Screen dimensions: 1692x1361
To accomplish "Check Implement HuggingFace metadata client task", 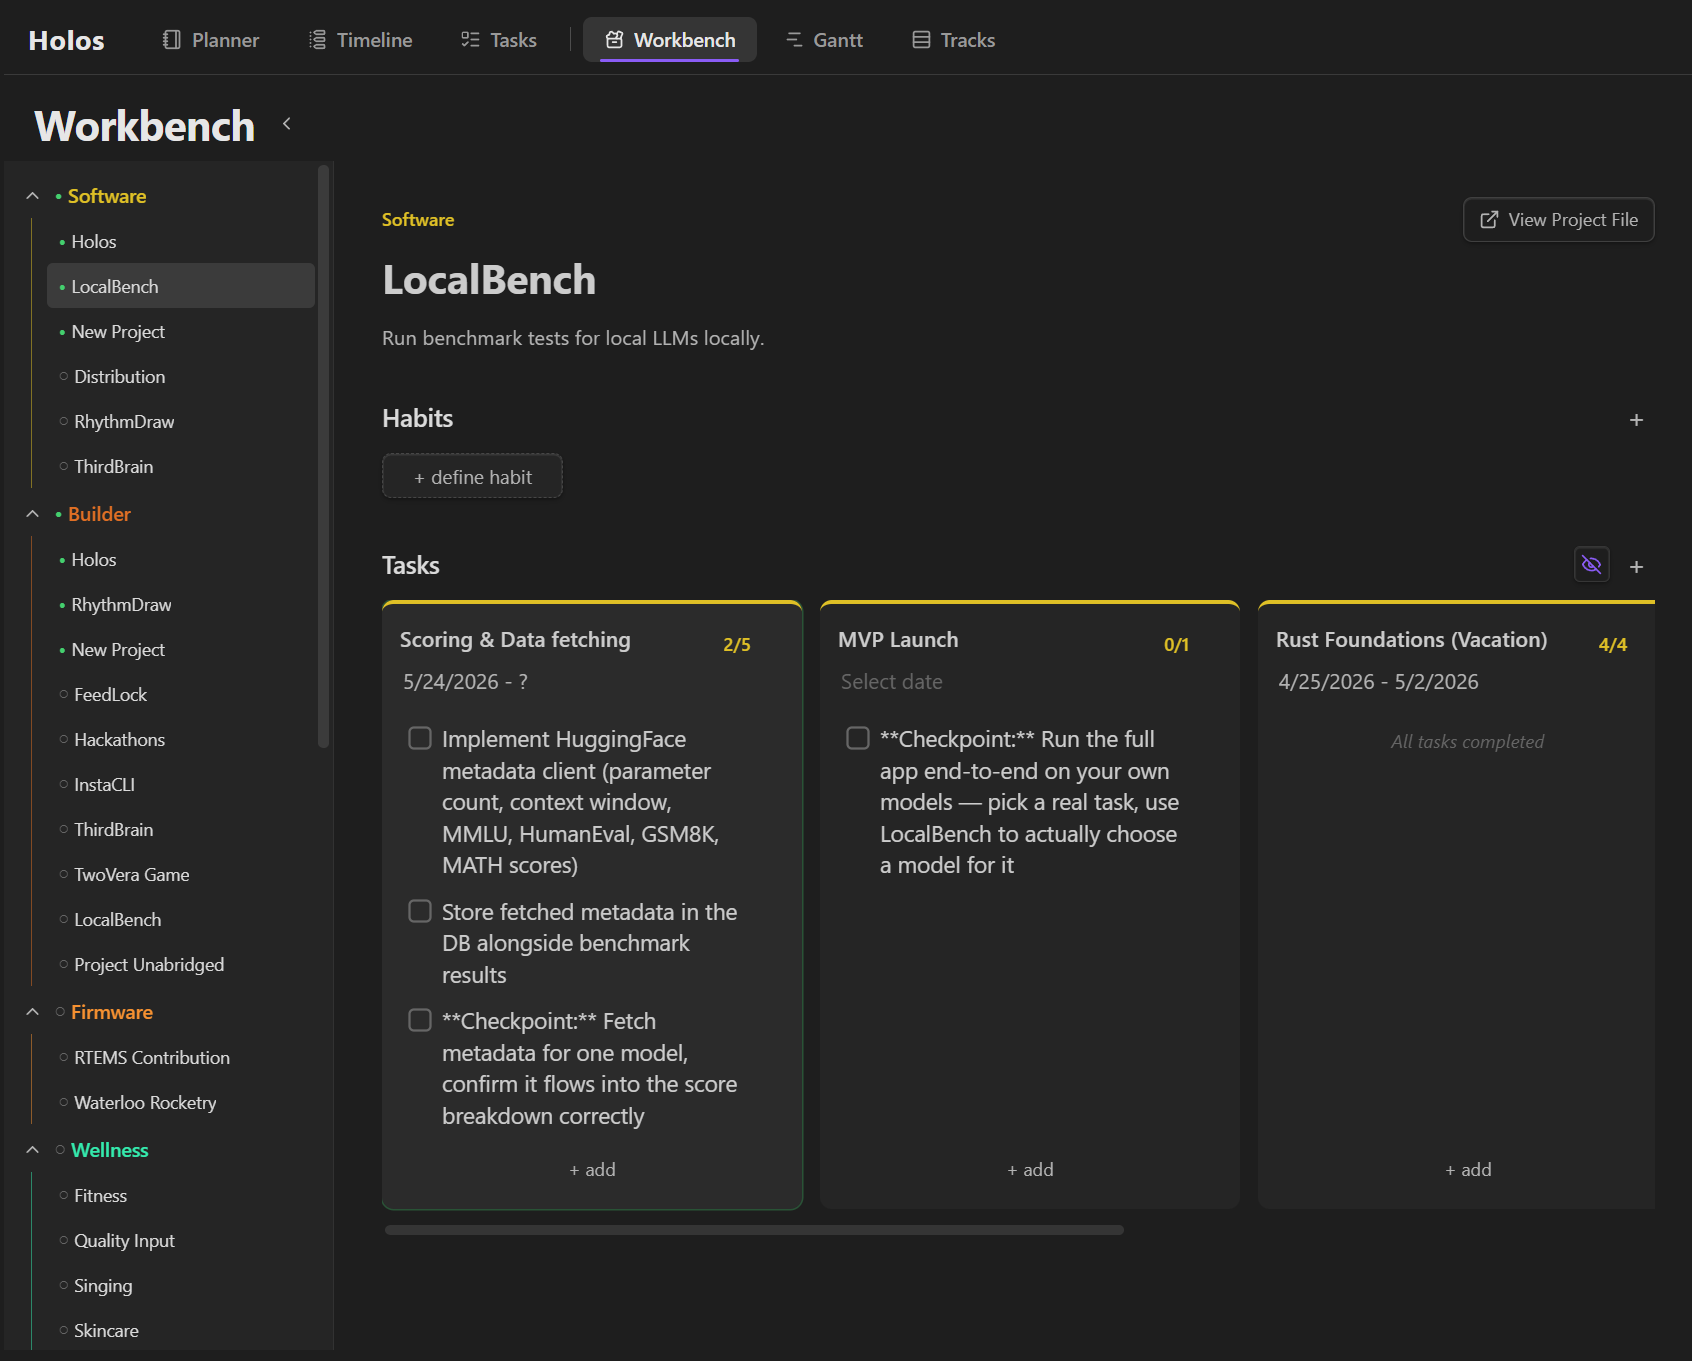I will 420,738.
